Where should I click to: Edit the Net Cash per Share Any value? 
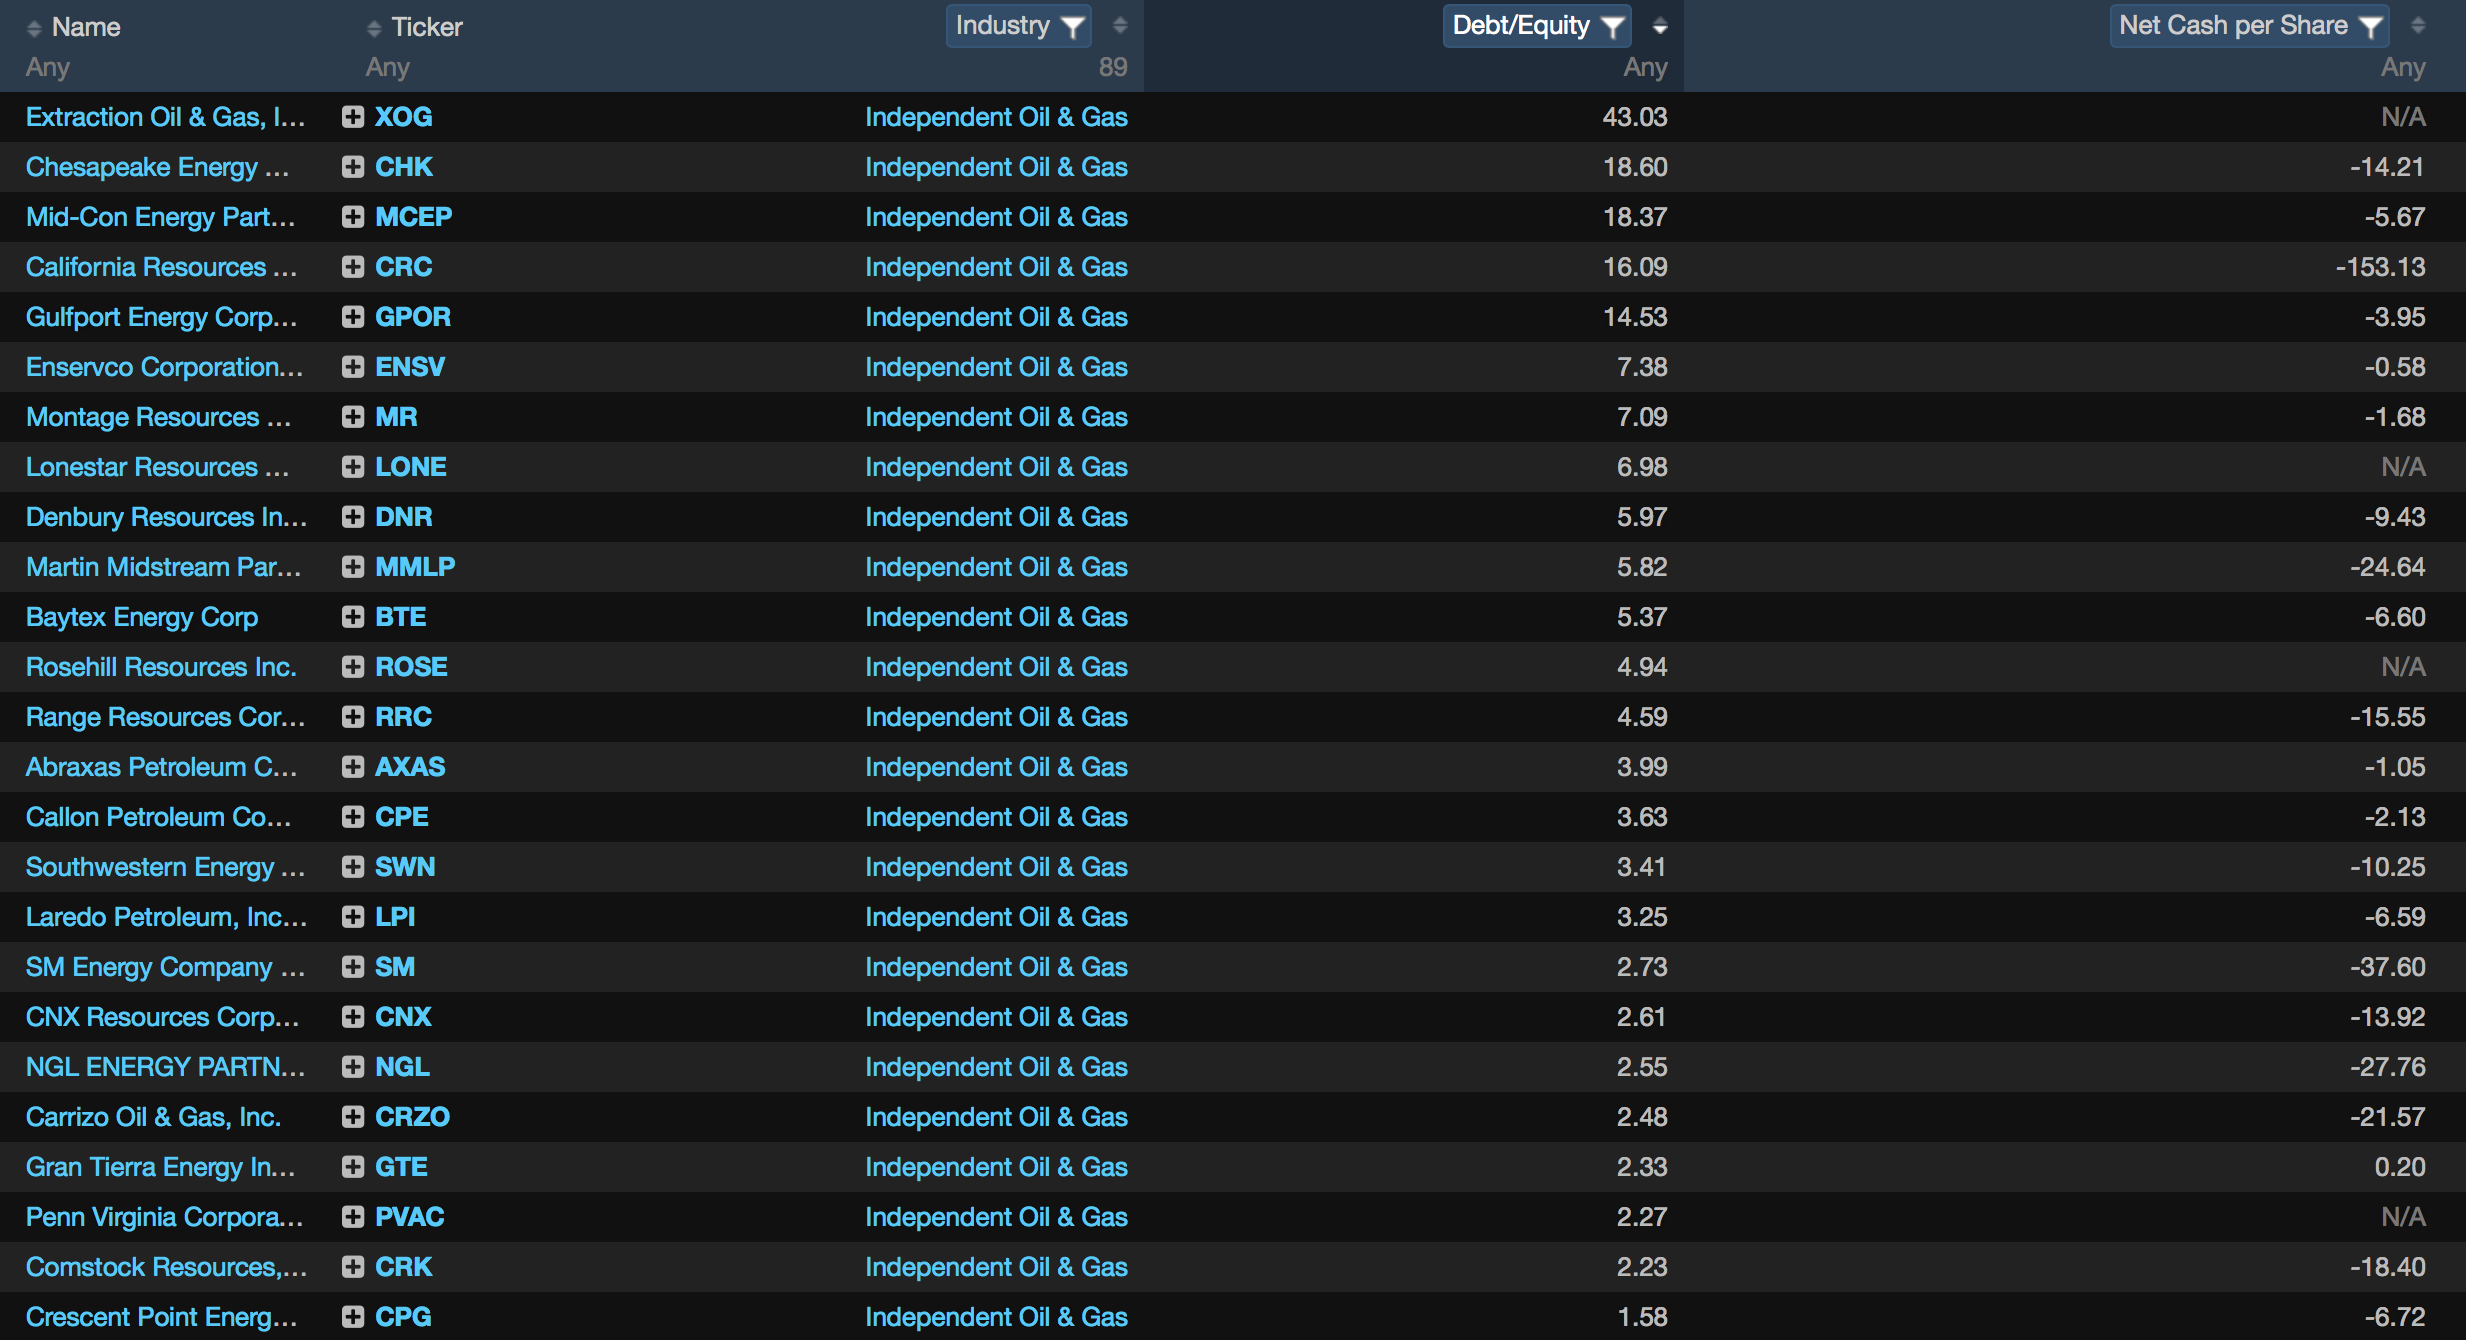(2403, 68)
